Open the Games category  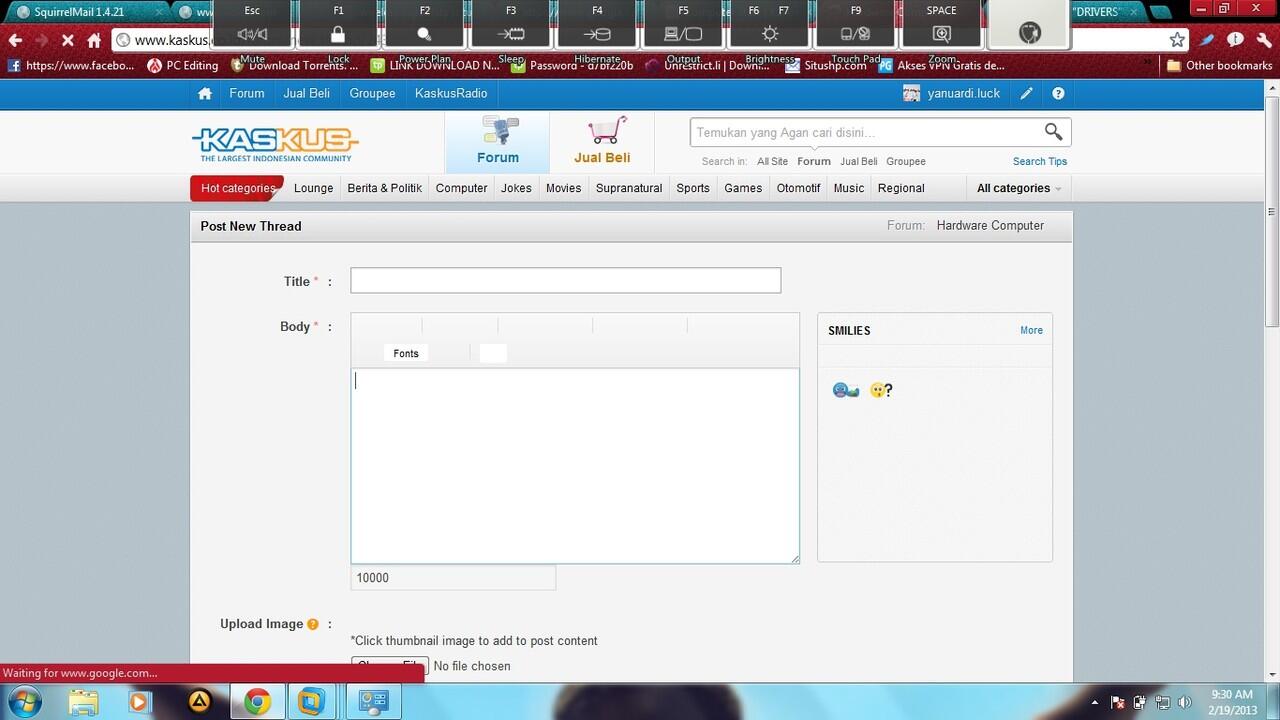tap(743, 188)
